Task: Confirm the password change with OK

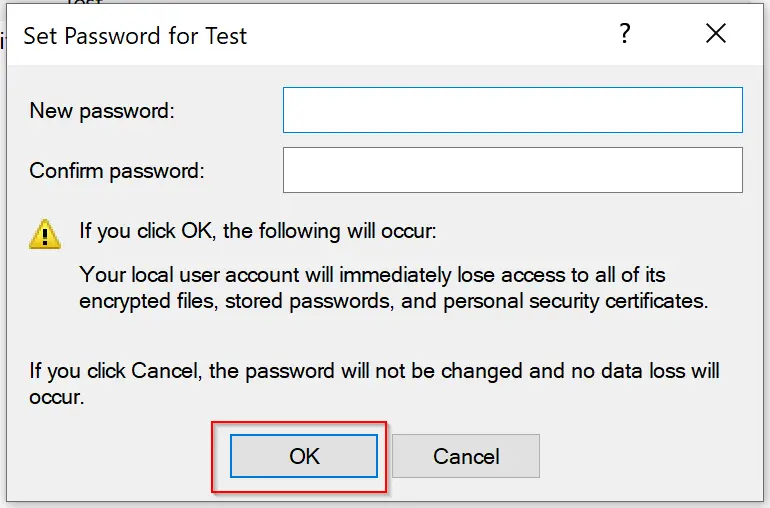Action: [304, 456]
